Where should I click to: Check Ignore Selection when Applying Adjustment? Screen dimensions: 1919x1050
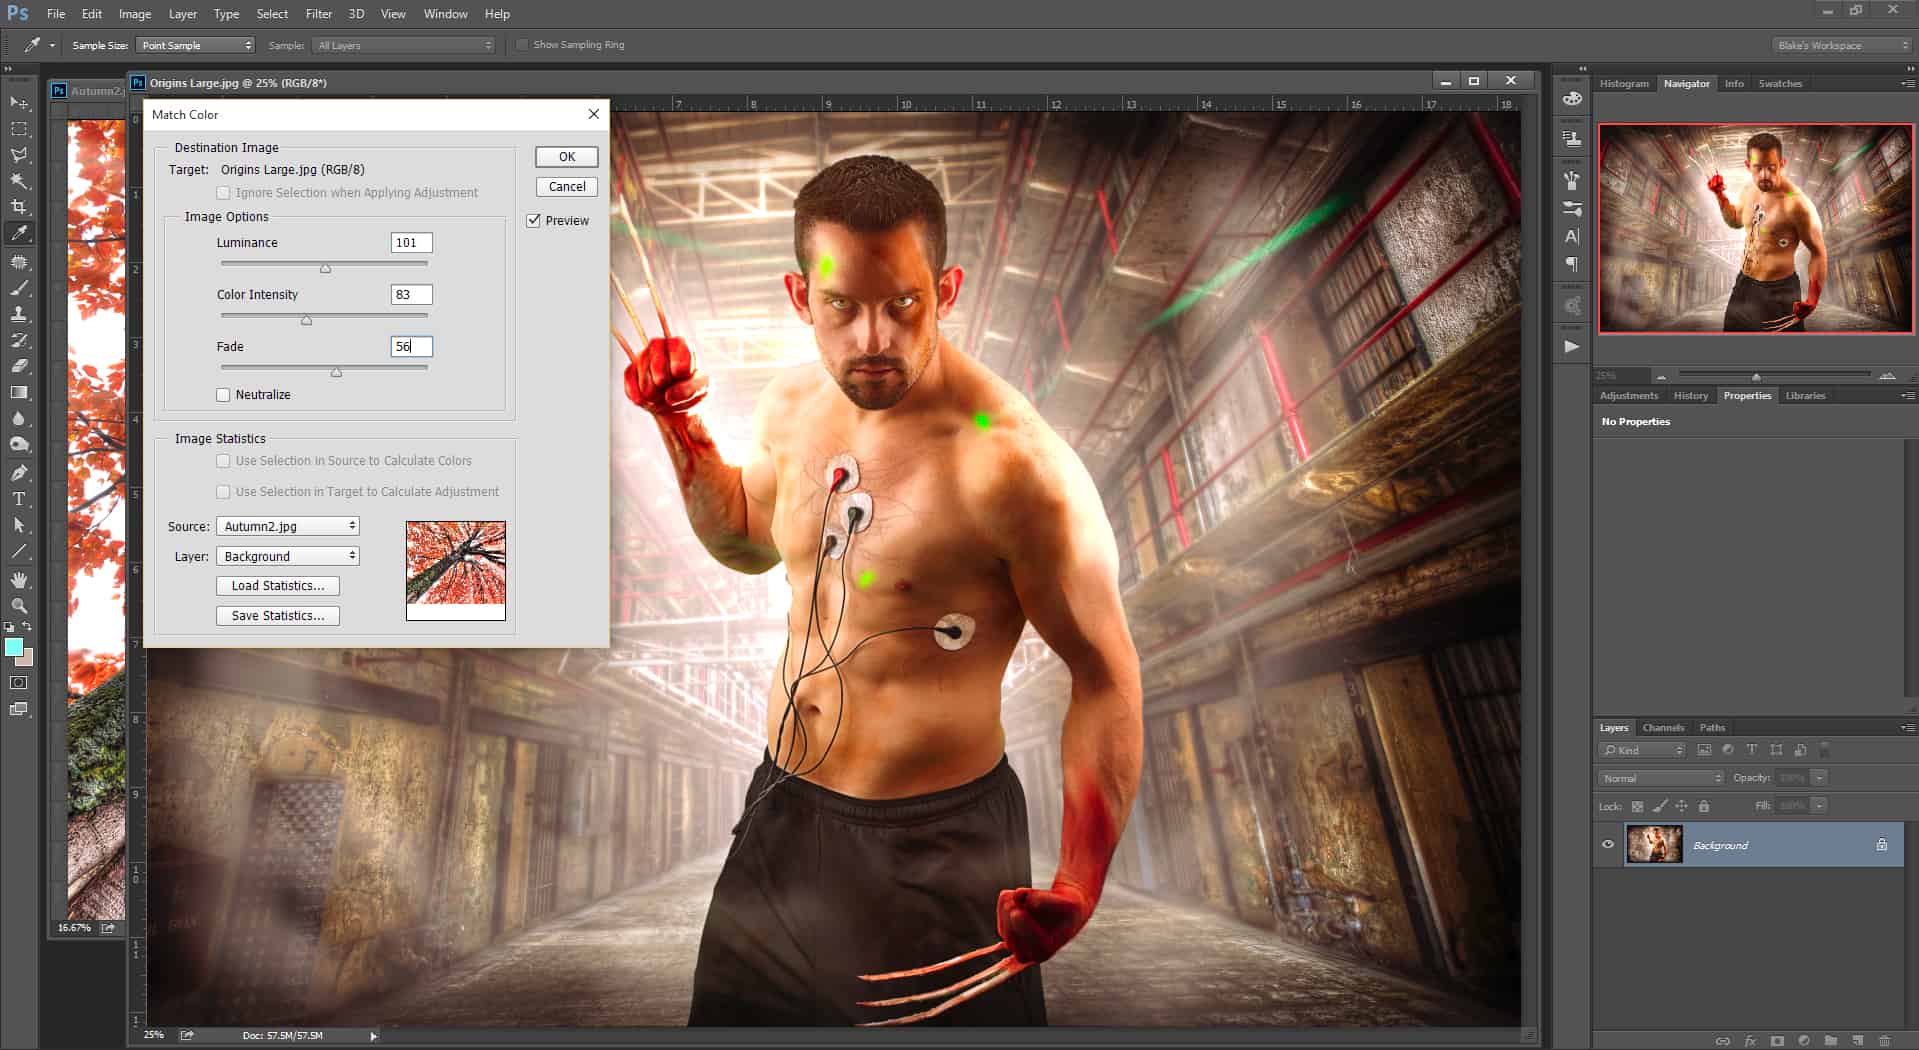(x=223, y=193)
